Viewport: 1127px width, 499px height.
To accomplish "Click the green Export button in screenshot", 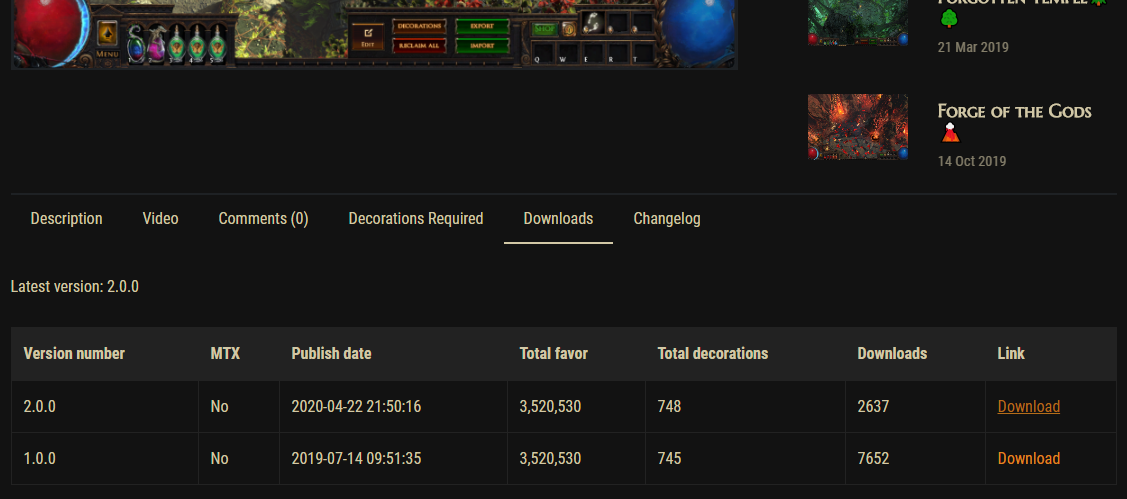I will click(x=482, y=27).
